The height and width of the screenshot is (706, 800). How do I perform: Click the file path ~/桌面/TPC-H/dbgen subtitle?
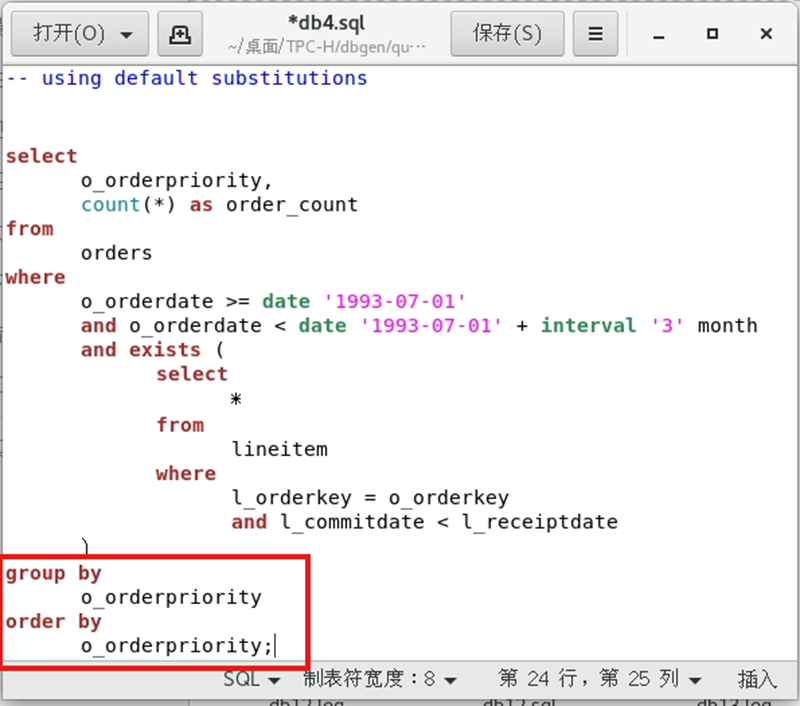coord(327,47)
